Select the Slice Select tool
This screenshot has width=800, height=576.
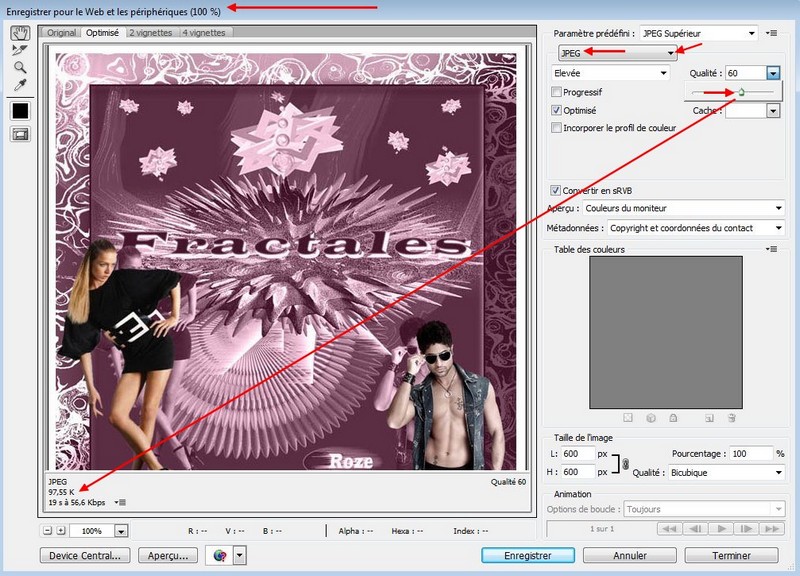(20, 49)
